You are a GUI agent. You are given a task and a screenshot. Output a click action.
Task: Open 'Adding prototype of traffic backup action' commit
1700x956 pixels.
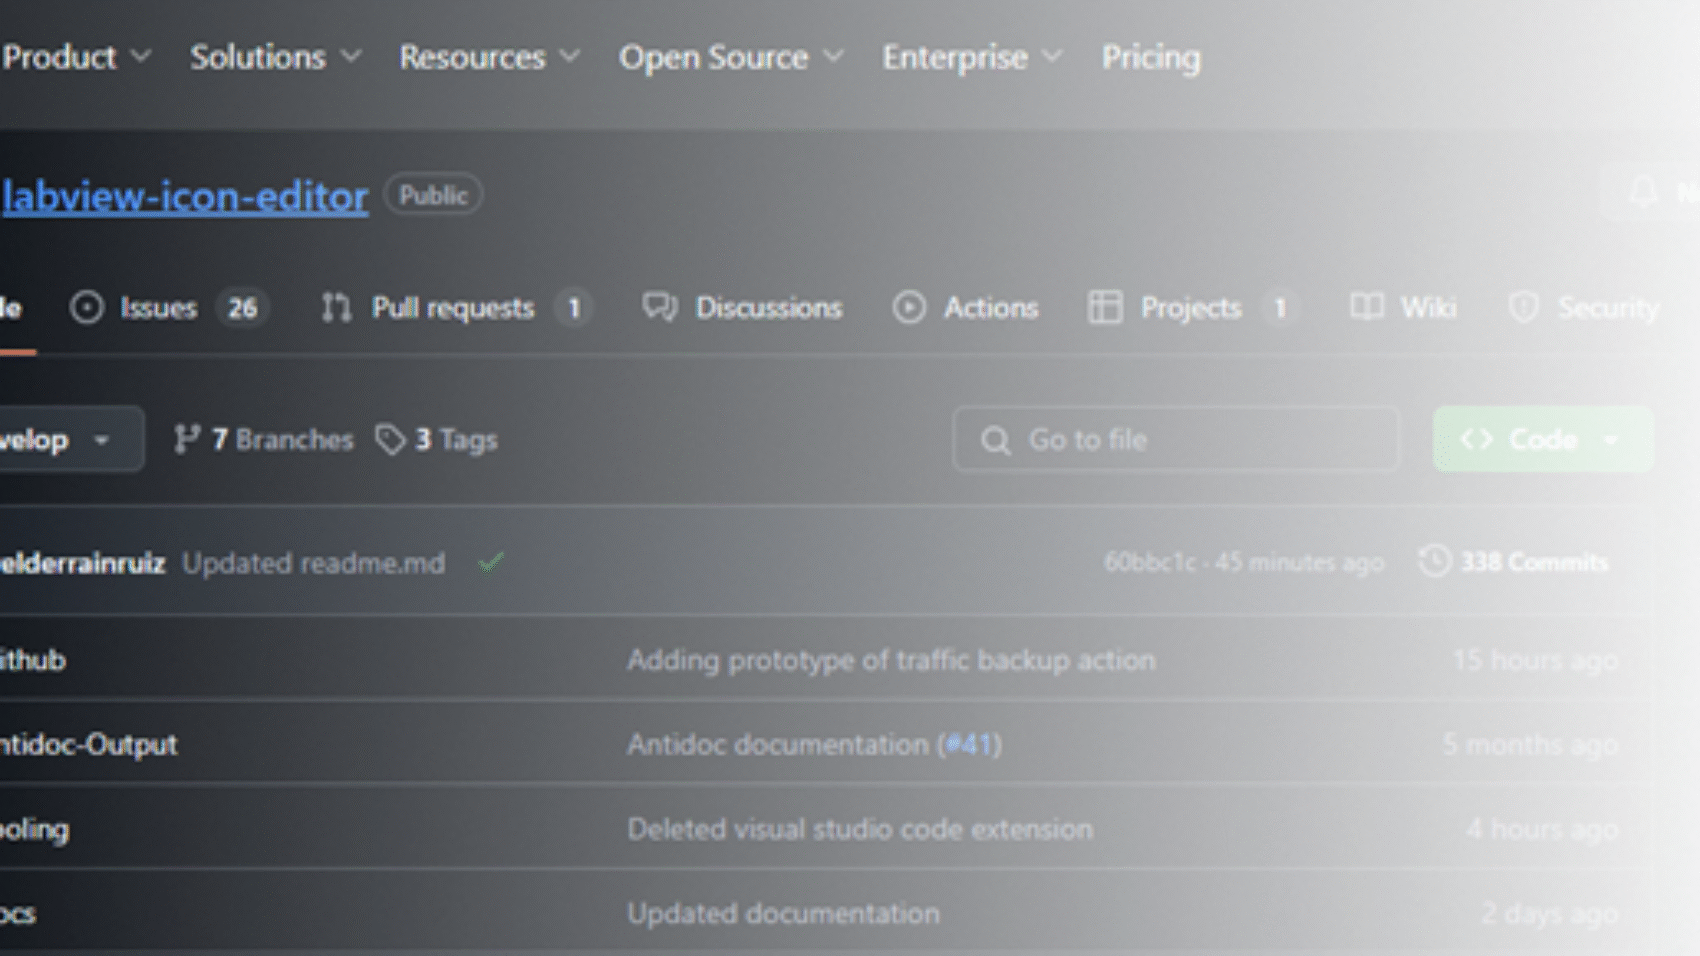pyautogui.click(x=891, y=660)
